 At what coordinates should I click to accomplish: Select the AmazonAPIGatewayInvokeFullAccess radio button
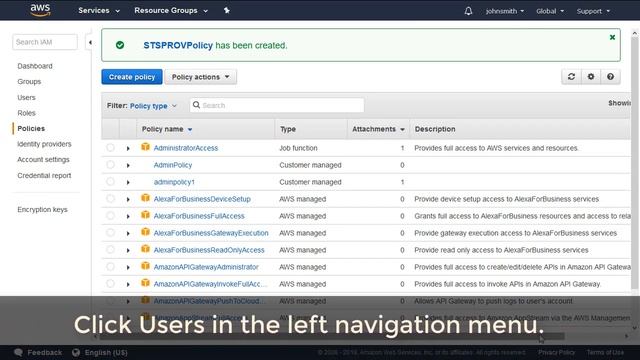tap(110, 284)
